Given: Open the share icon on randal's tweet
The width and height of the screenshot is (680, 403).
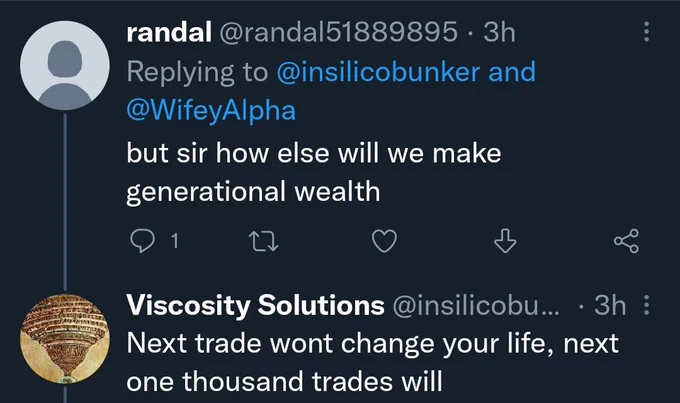Looking at the screenshot, I should tap(626, 241).
